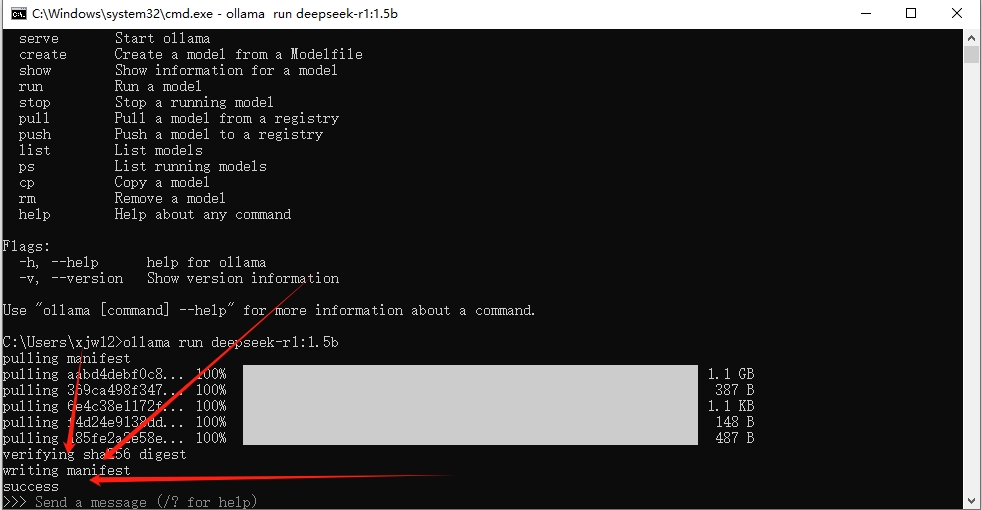The image size is (982, 510).
Task: Select the 'ps' command text
Action: coord(27,167)
